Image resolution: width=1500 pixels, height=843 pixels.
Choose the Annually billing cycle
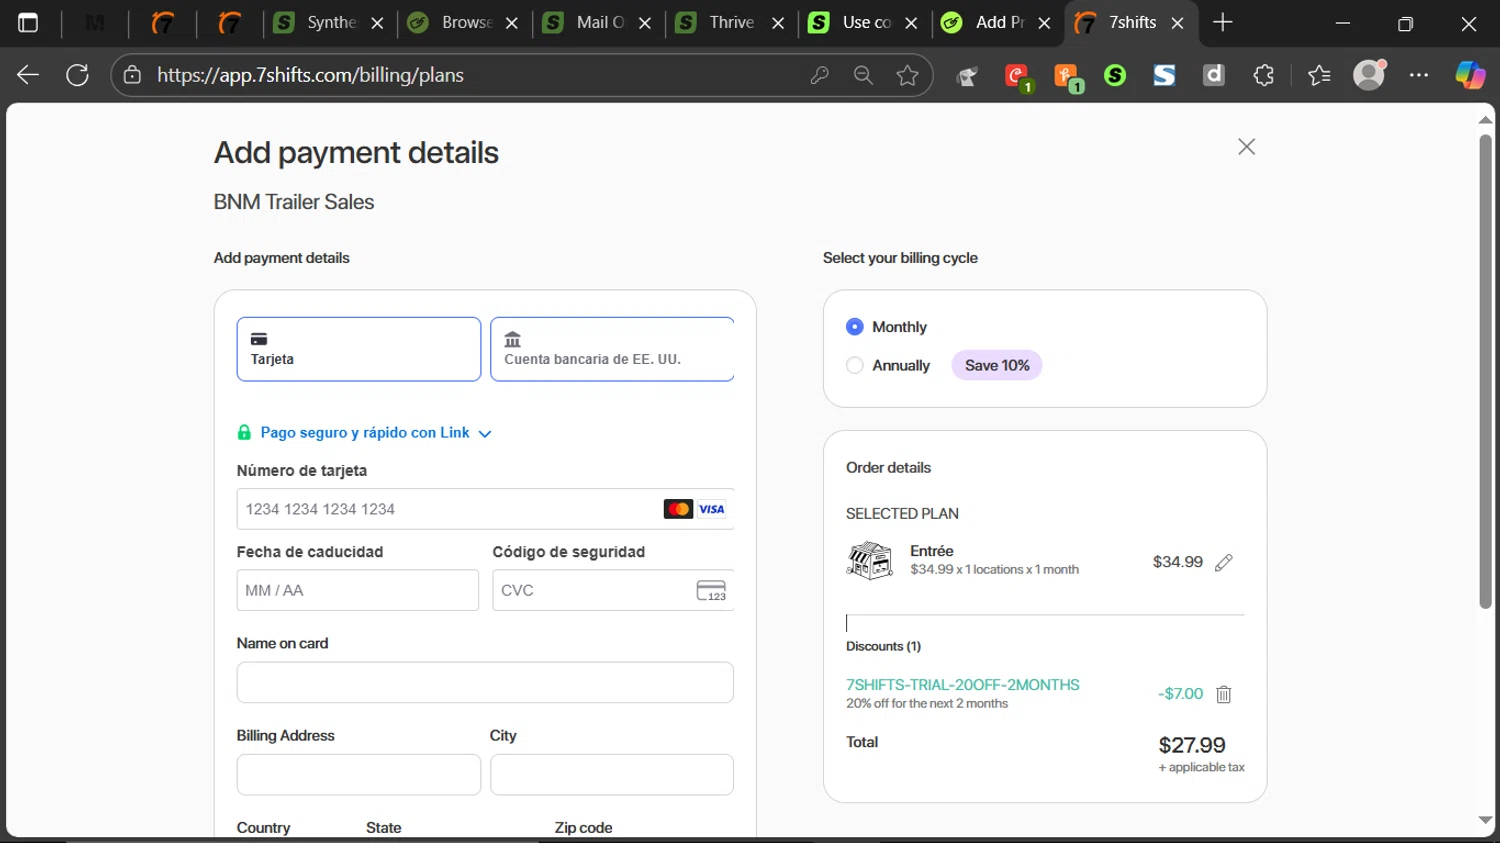pyautogui.click(x=855, y=365)
